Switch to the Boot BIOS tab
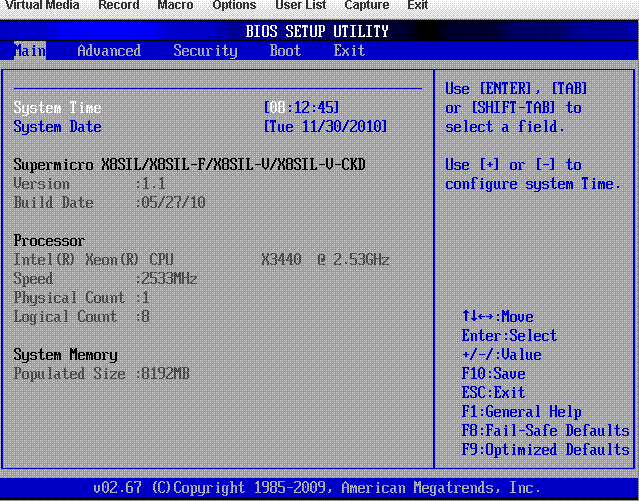The image size is (639, 501). pos(285,51)
